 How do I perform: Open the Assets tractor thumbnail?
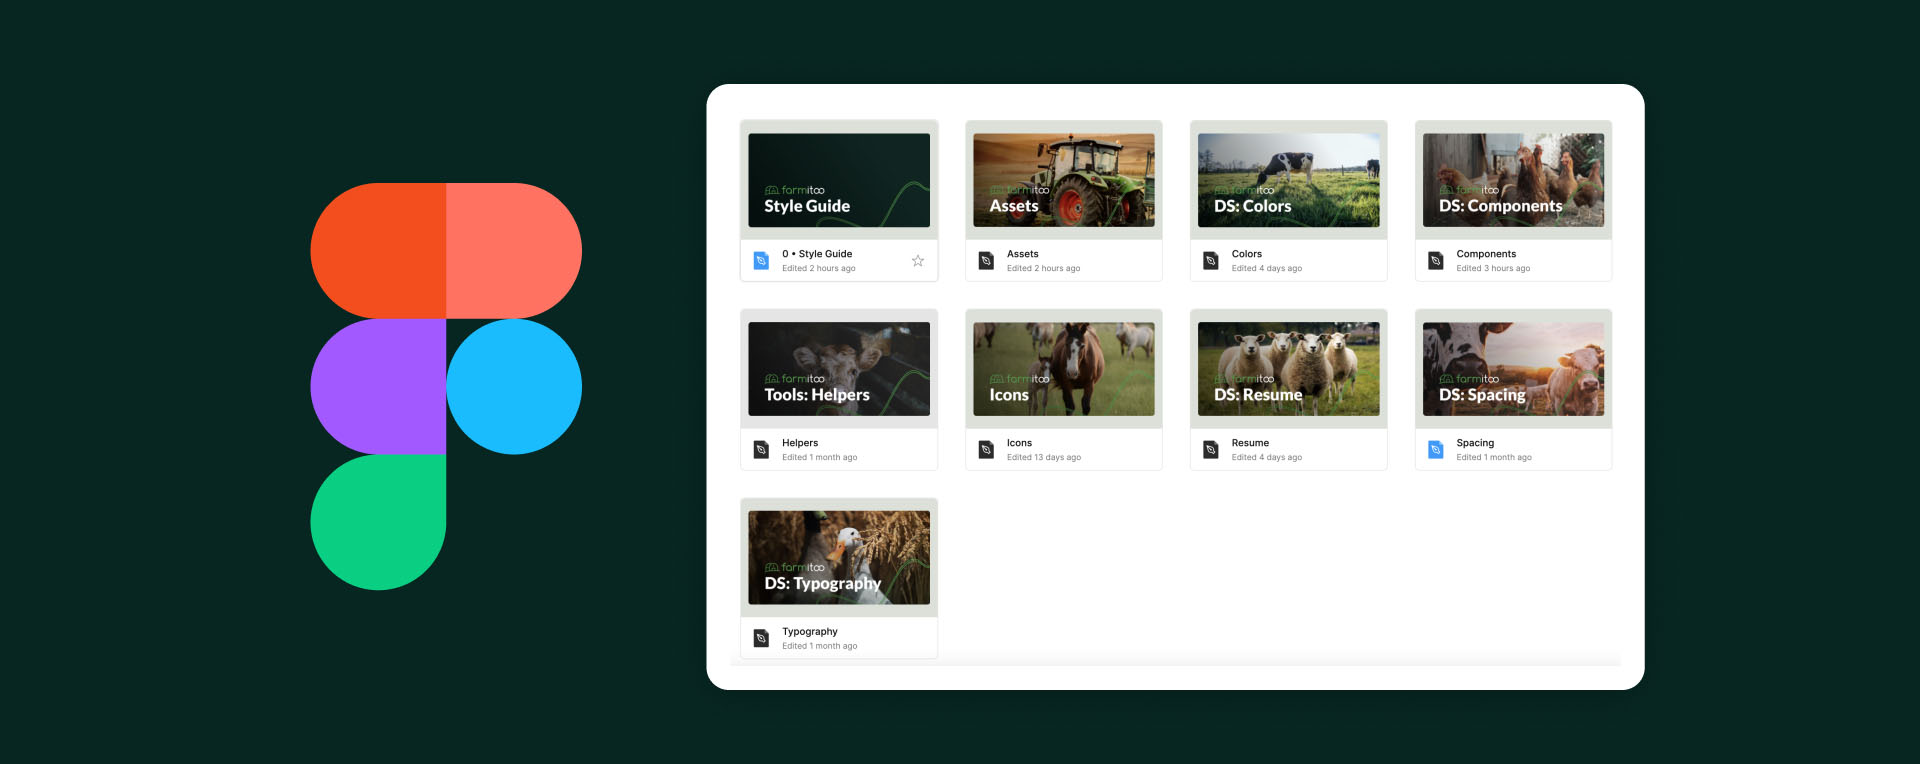point(1064,180)
